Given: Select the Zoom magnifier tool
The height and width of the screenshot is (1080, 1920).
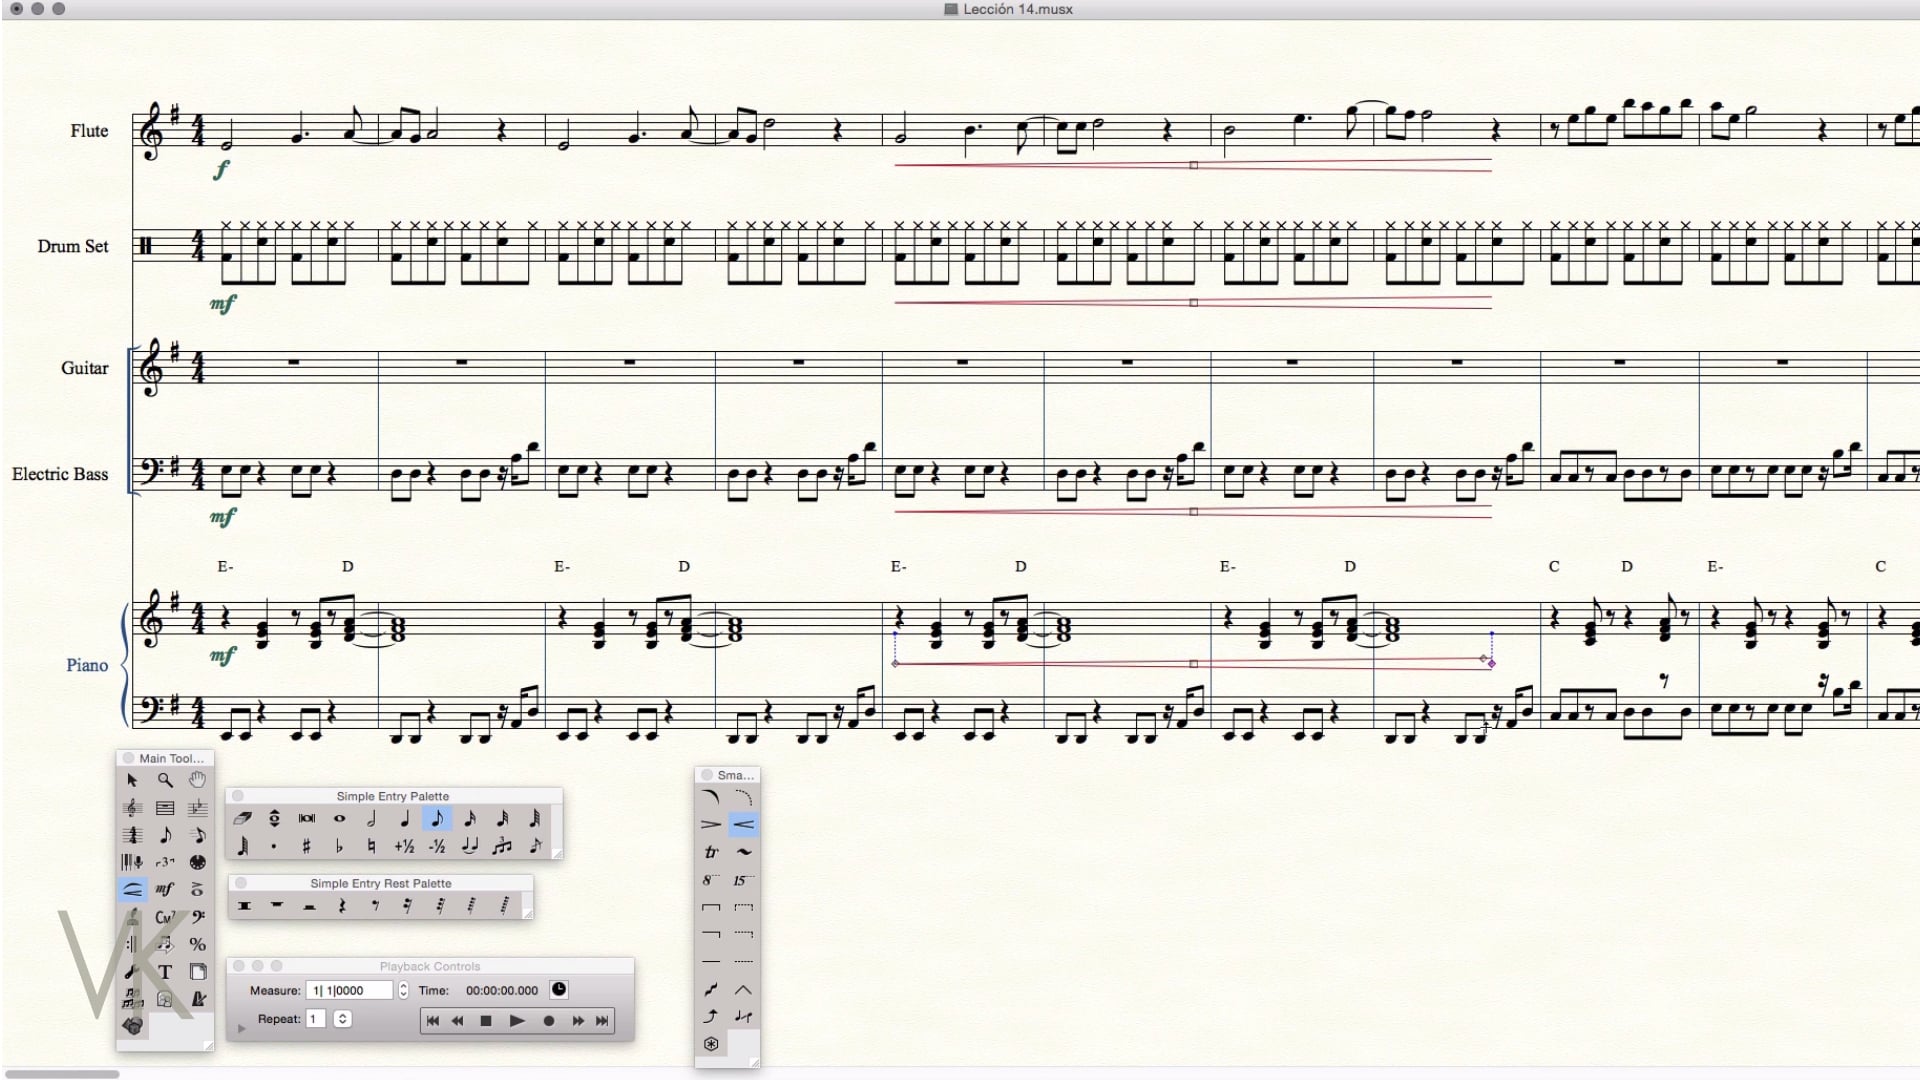Looking at the screenshot, I should pyautogui.click(x=165, y=780).
